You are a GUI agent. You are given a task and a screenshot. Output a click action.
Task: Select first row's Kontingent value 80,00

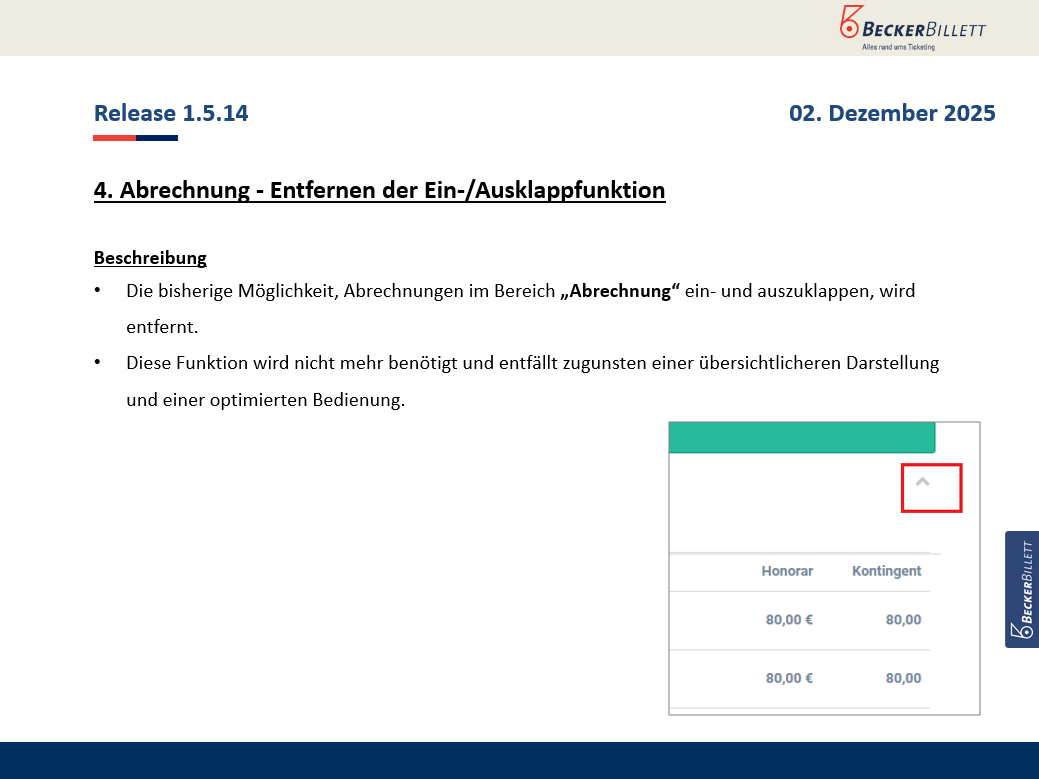[x=903, y=620]
